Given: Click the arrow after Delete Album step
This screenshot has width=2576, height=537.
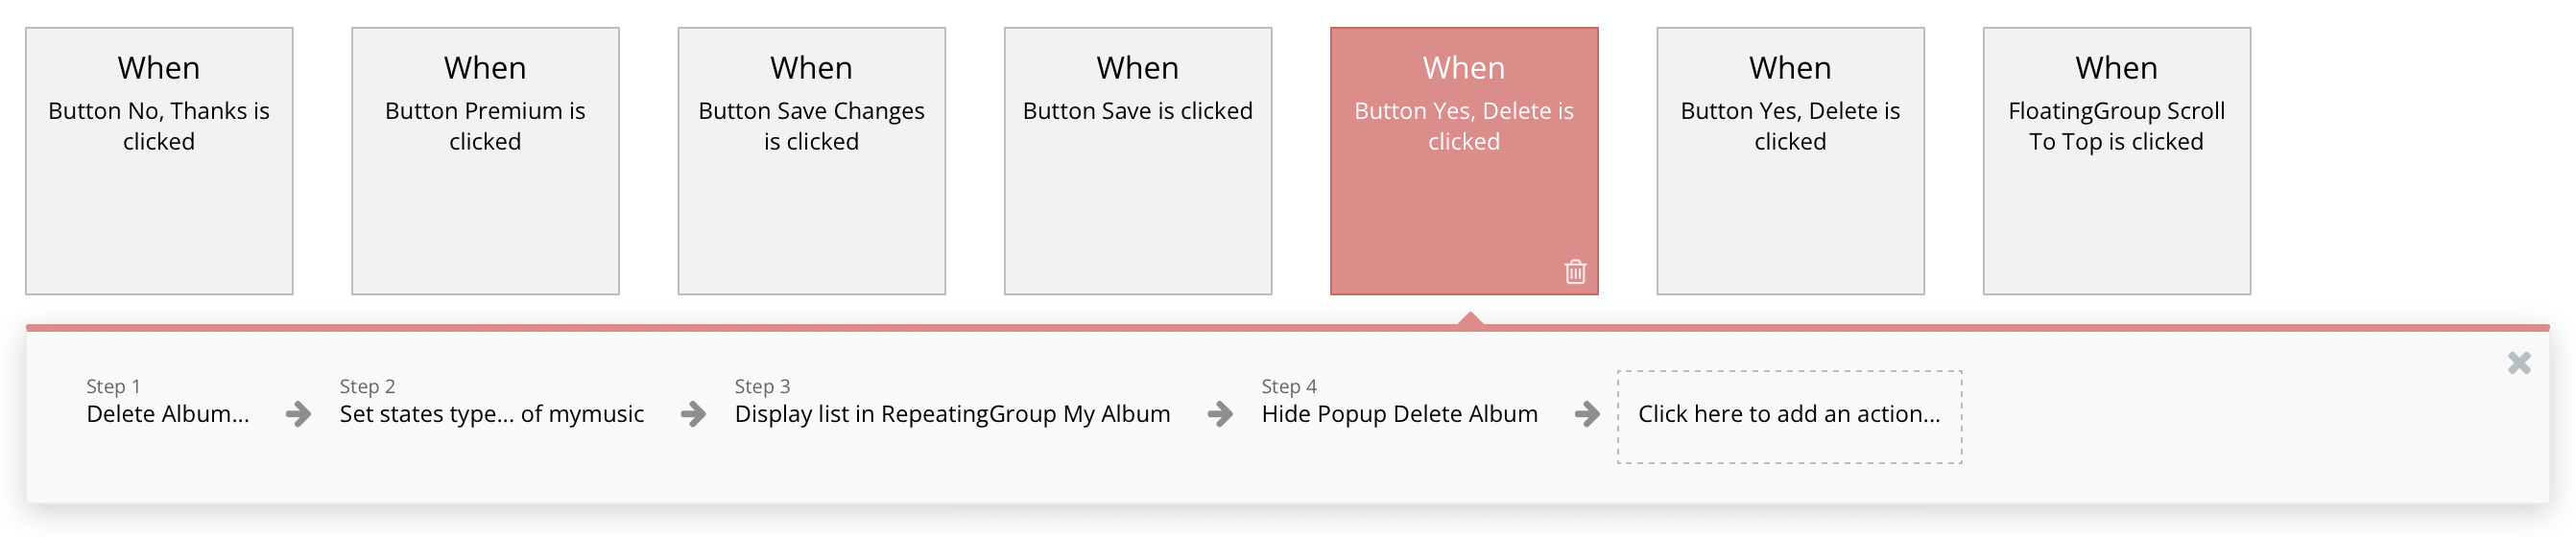Looking at the screenshot, I should coord(298,414).
